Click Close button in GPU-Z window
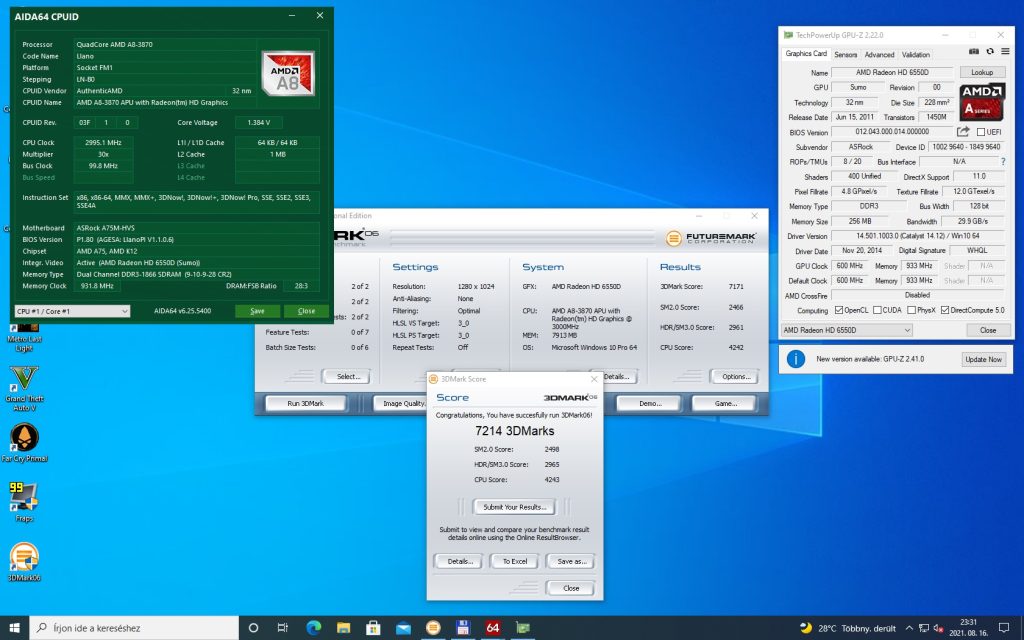1024x640 pixels. (x=987, y=330)
